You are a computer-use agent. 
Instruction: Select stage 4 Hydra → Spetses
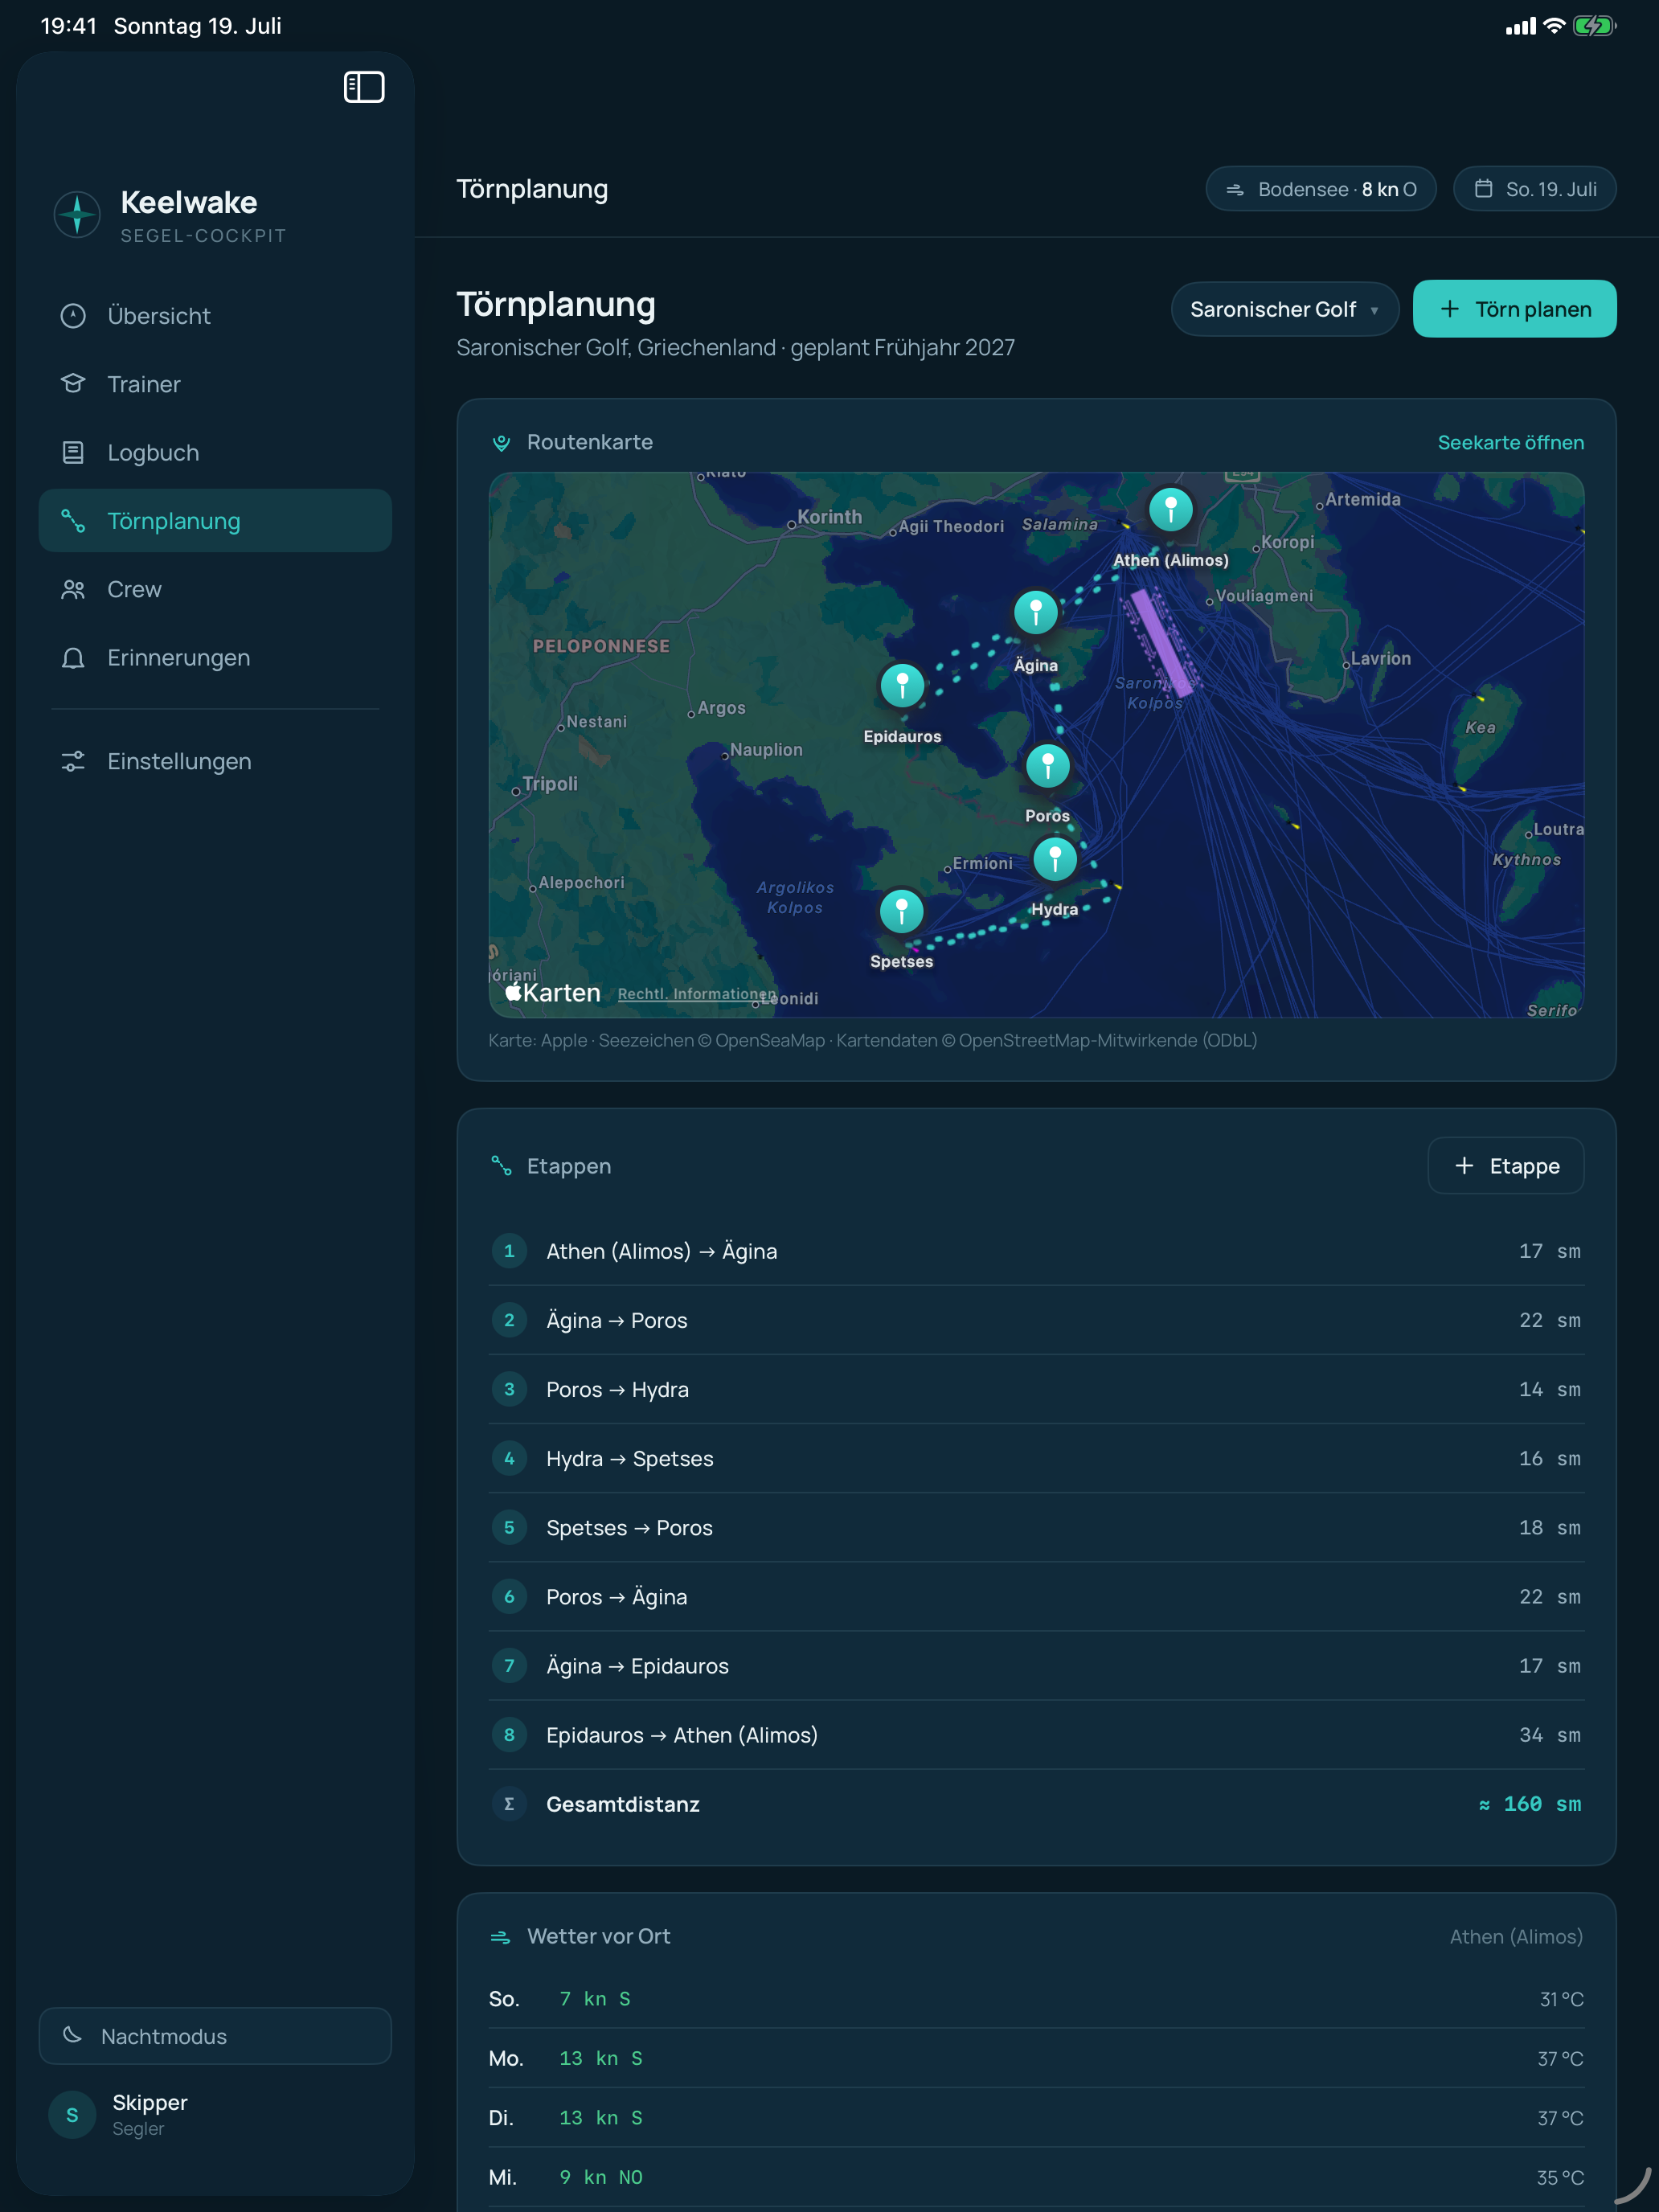[x=1036, y=1458]
